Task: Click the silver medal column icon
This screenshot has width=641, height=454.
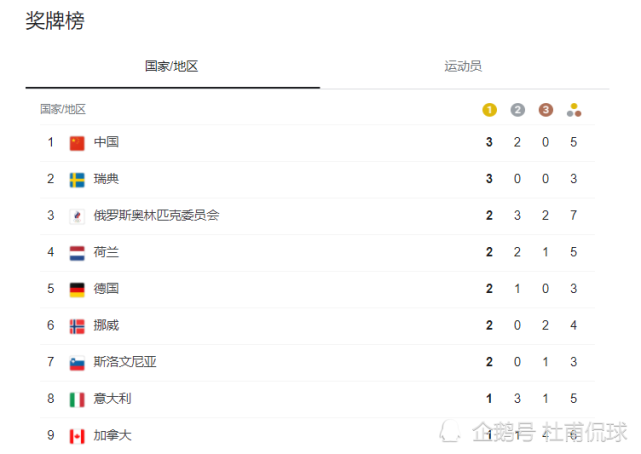Action: point(517,110)
